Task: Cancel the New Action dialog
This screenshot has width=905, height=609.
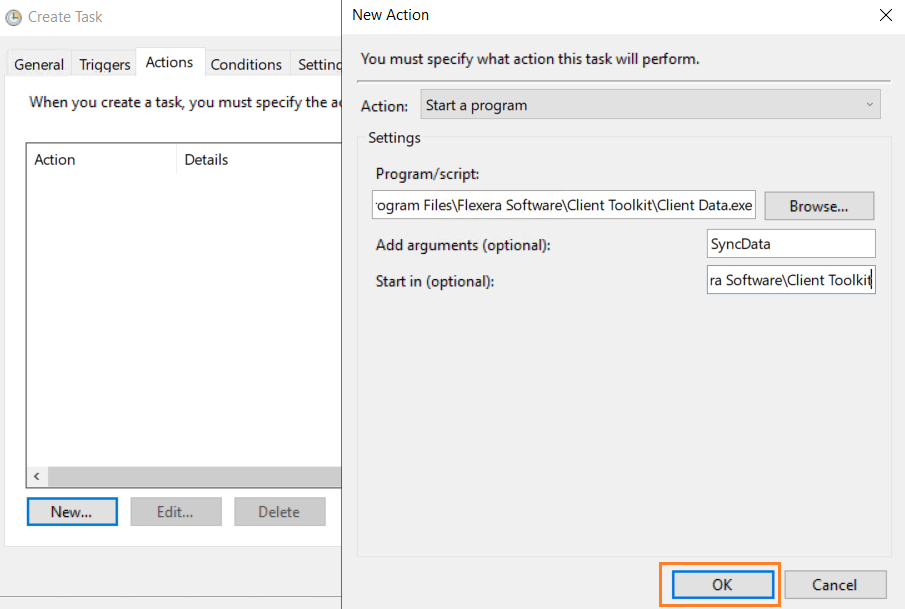Action: (x=834, y=585)
